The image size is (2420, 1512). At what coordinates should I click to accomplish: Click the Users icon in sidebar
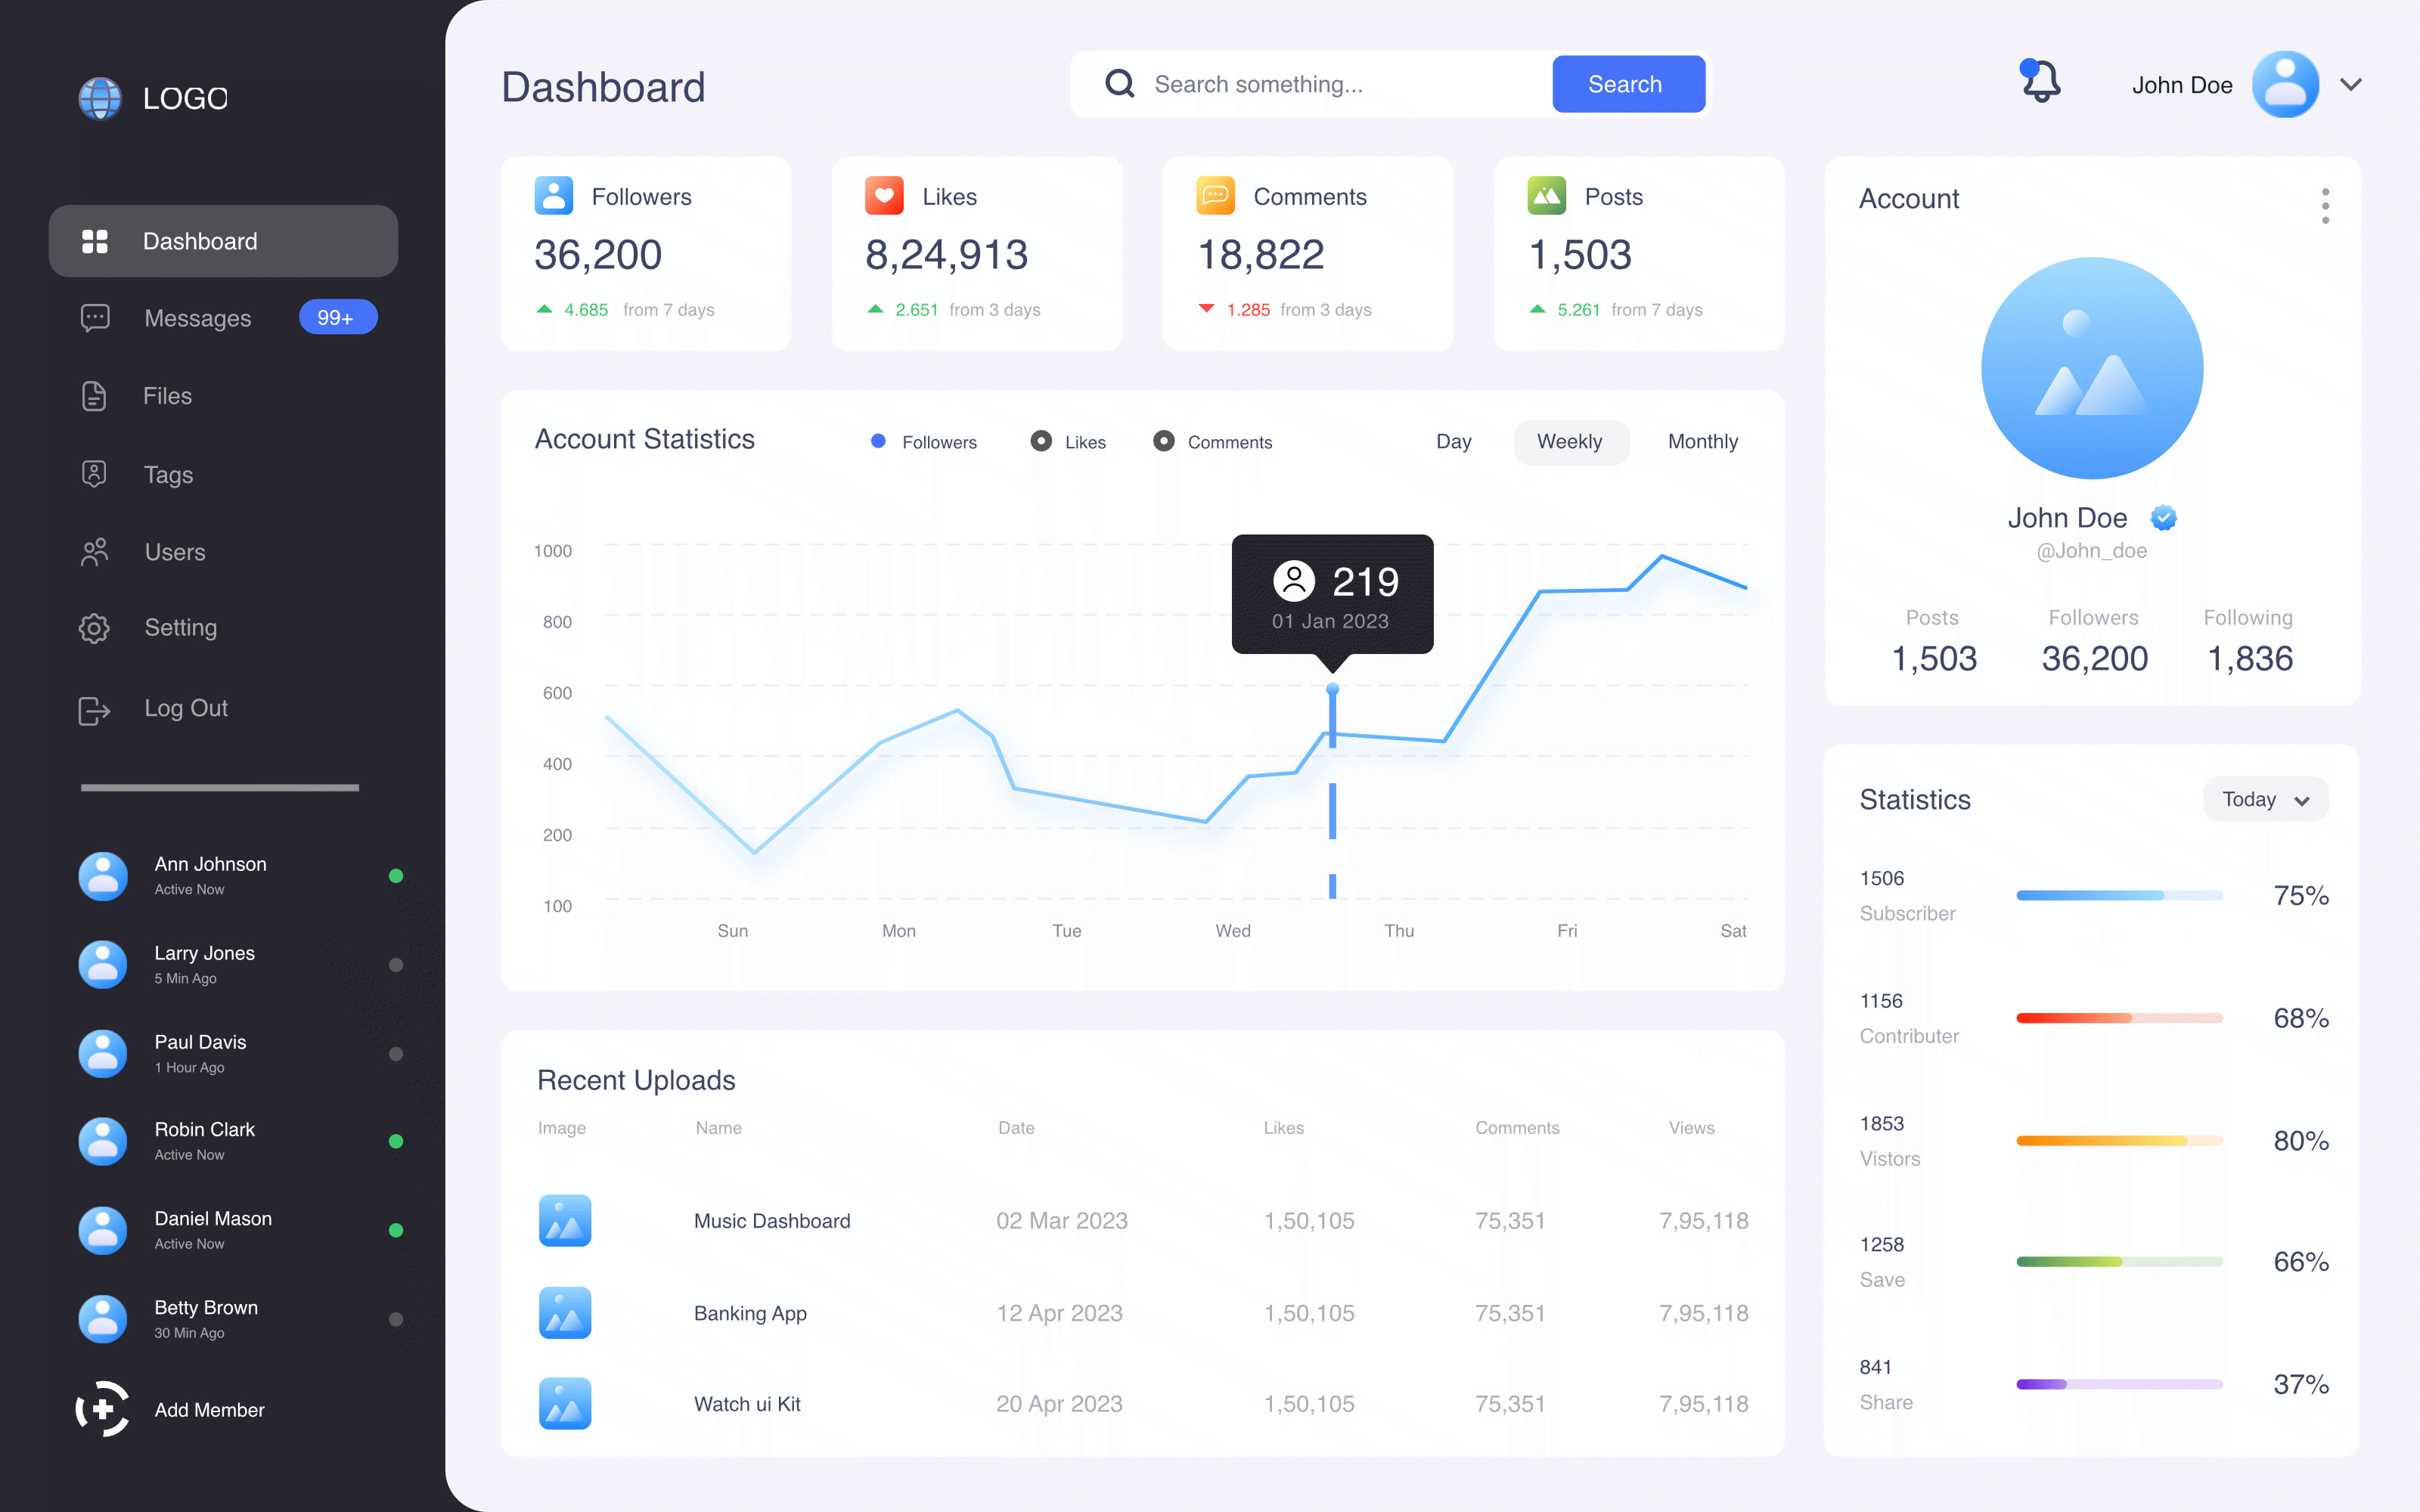point(94,551)
